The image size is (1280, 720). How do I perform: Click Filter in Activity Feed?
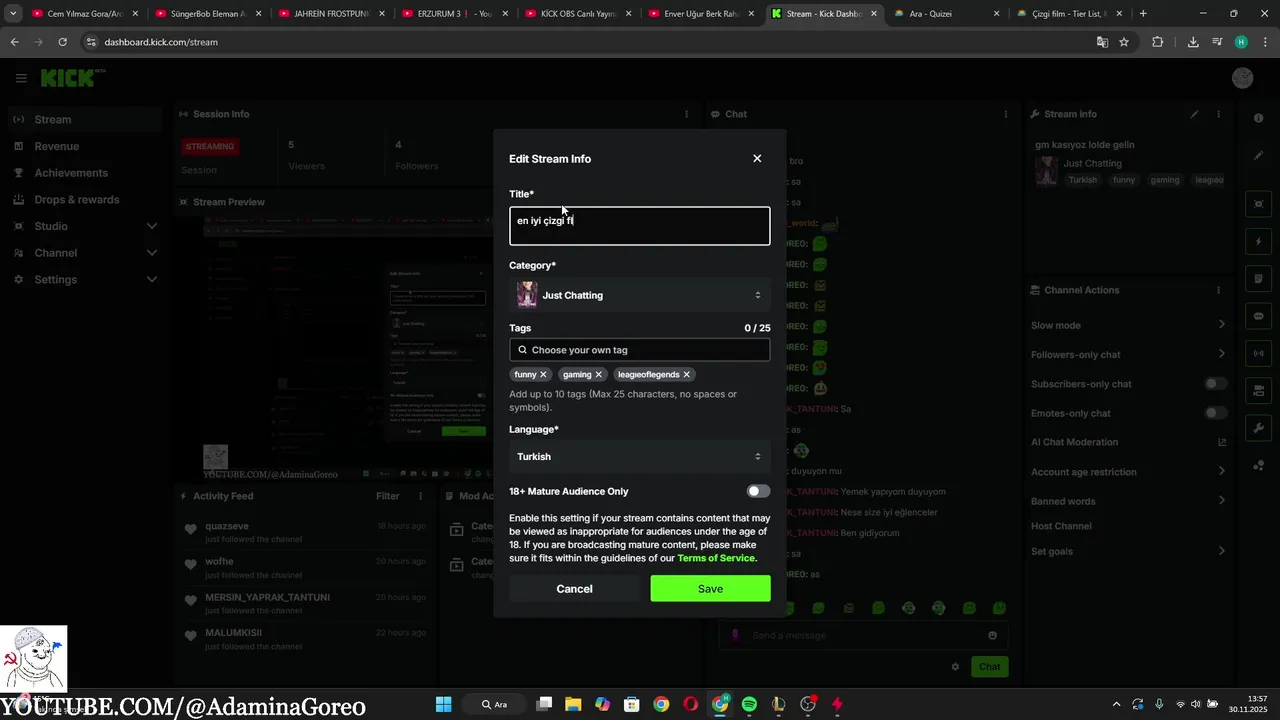[387, 496]
